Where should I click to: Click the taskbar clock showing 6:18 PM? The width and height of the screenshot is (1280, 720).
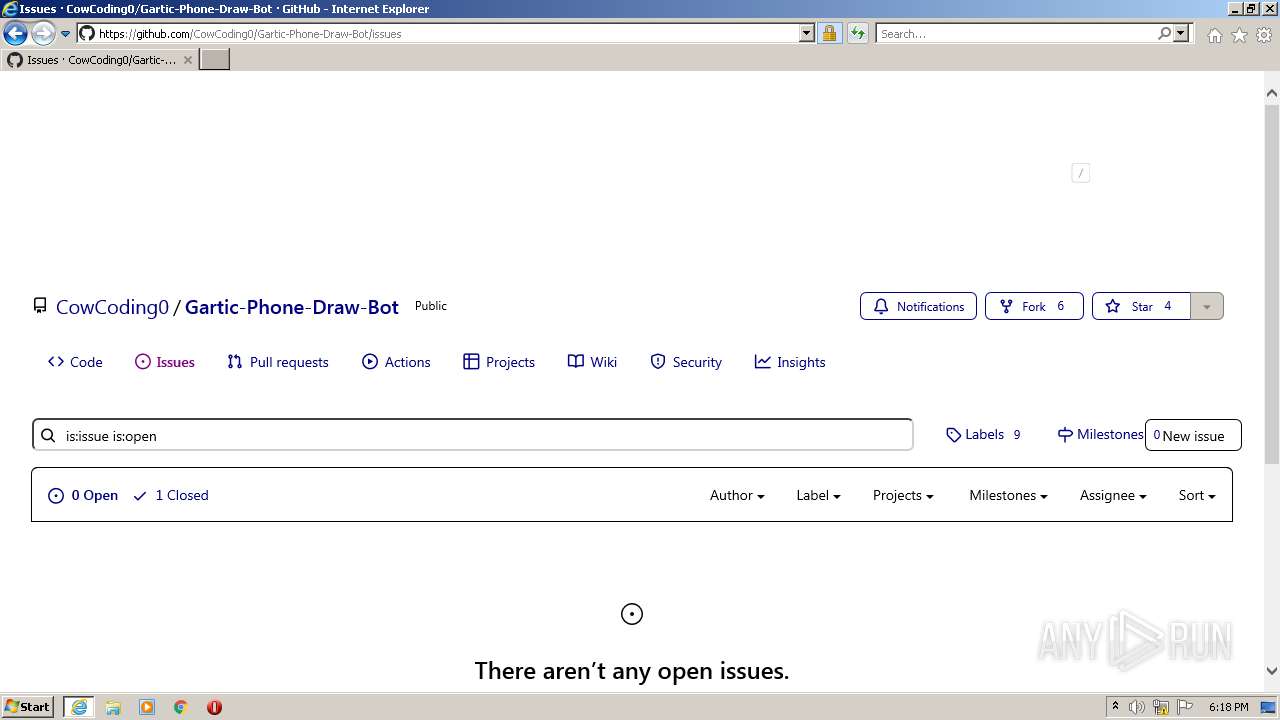coord(1228,707)
